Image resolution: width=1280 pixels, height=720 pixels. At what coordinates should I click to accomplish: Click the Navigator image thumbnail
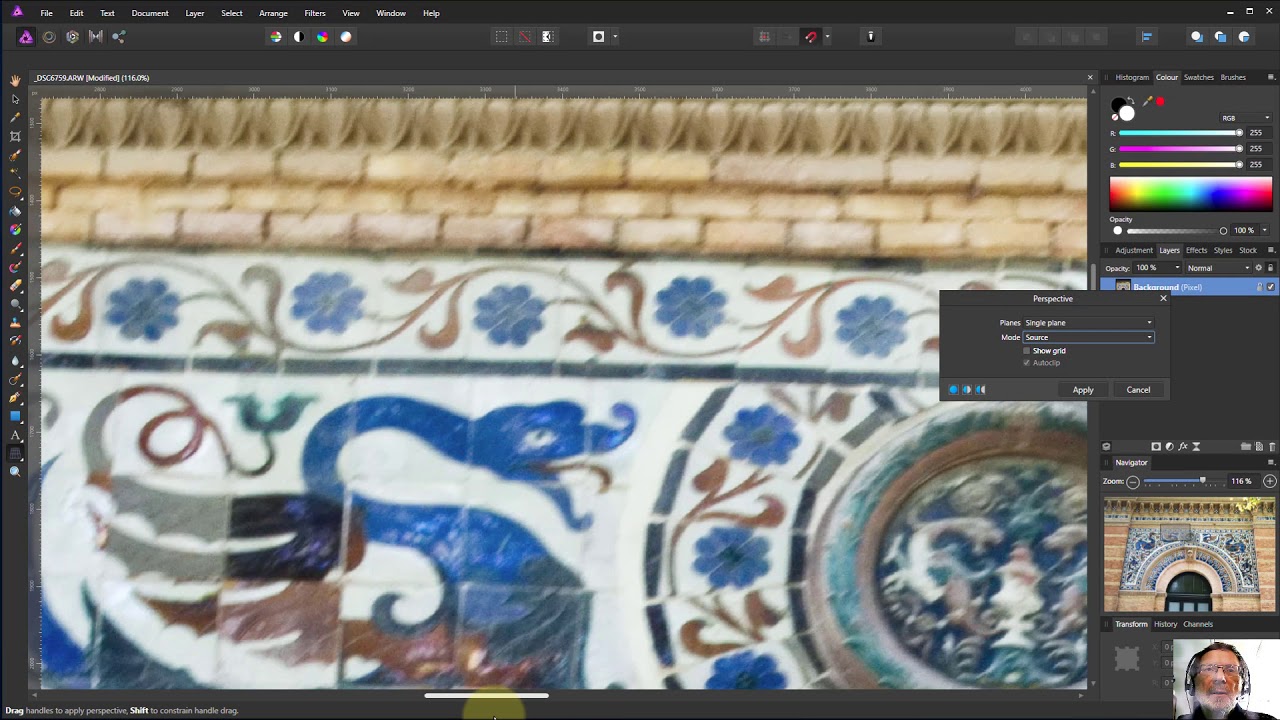(x=1189, y=555)
